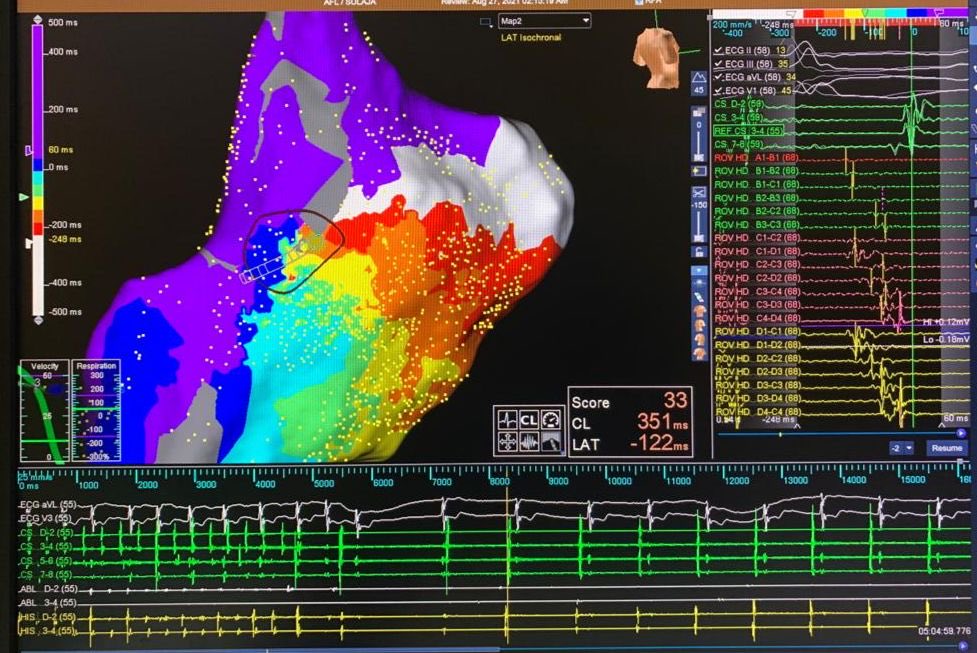This screenshot has height=653, width=977.
Task: Select the CS D-2 (59) channel label
Action: 739,104
